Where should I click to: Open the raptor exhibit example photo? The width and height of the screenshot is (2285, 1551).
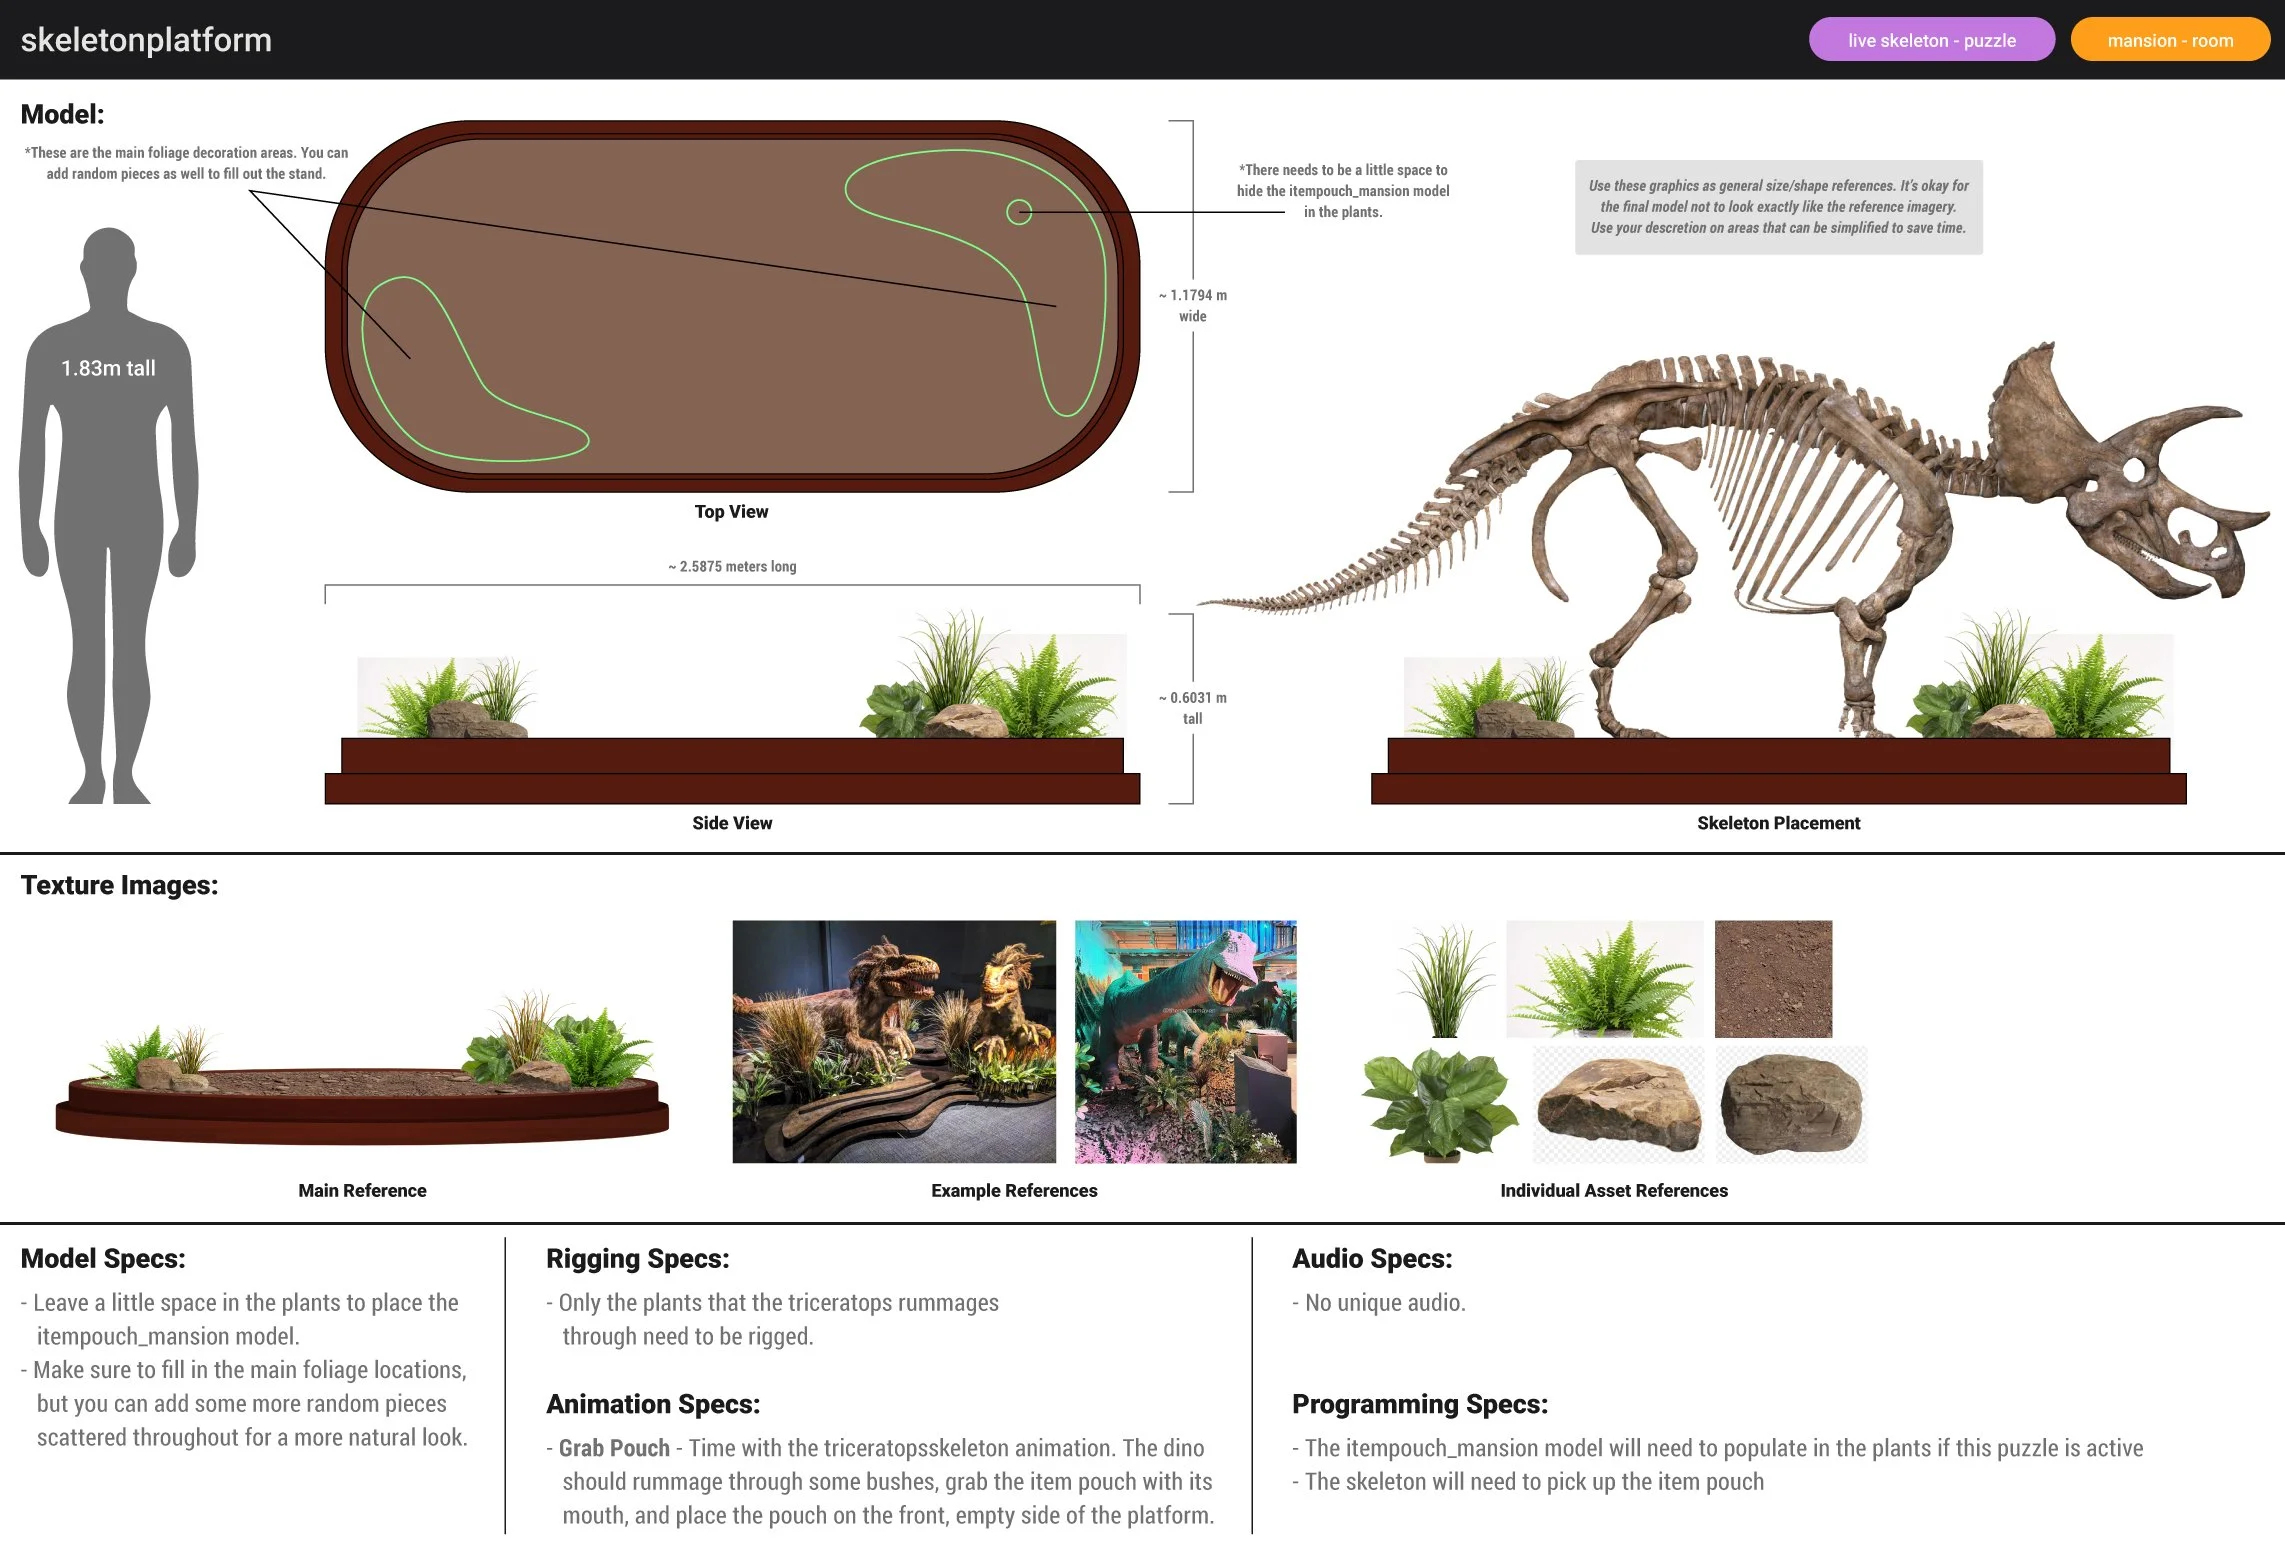pyautogui.click(x=893, y=1041)
